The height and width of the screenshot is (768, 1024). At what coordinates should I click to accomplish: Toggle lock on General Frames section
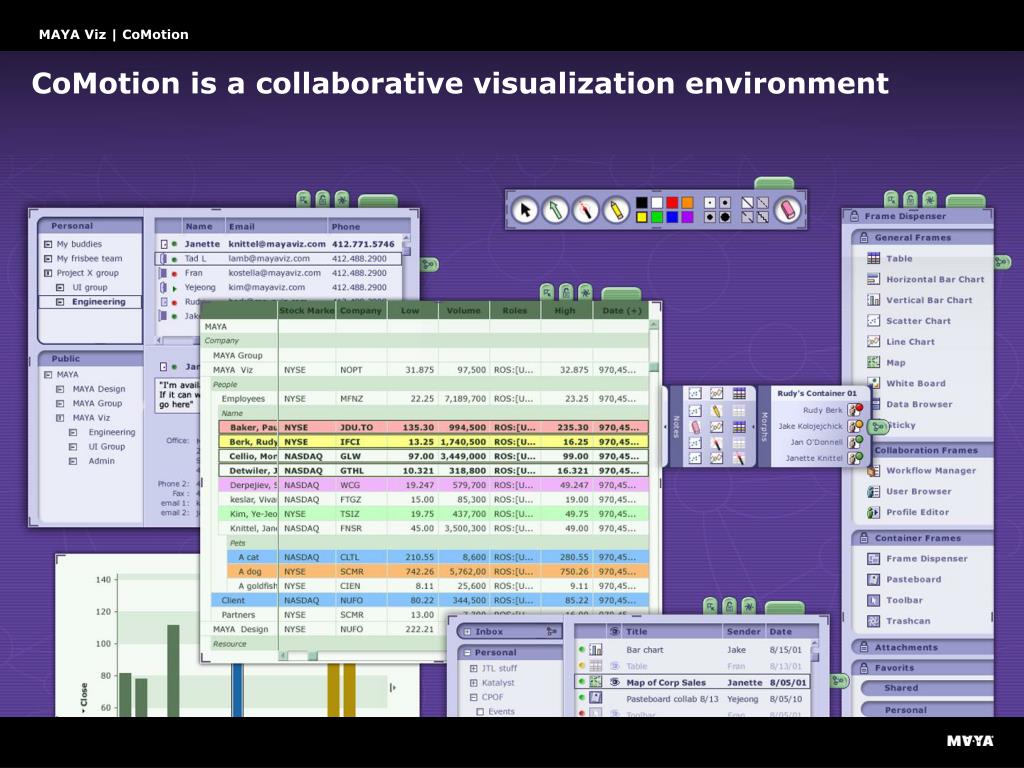(863, 238)
